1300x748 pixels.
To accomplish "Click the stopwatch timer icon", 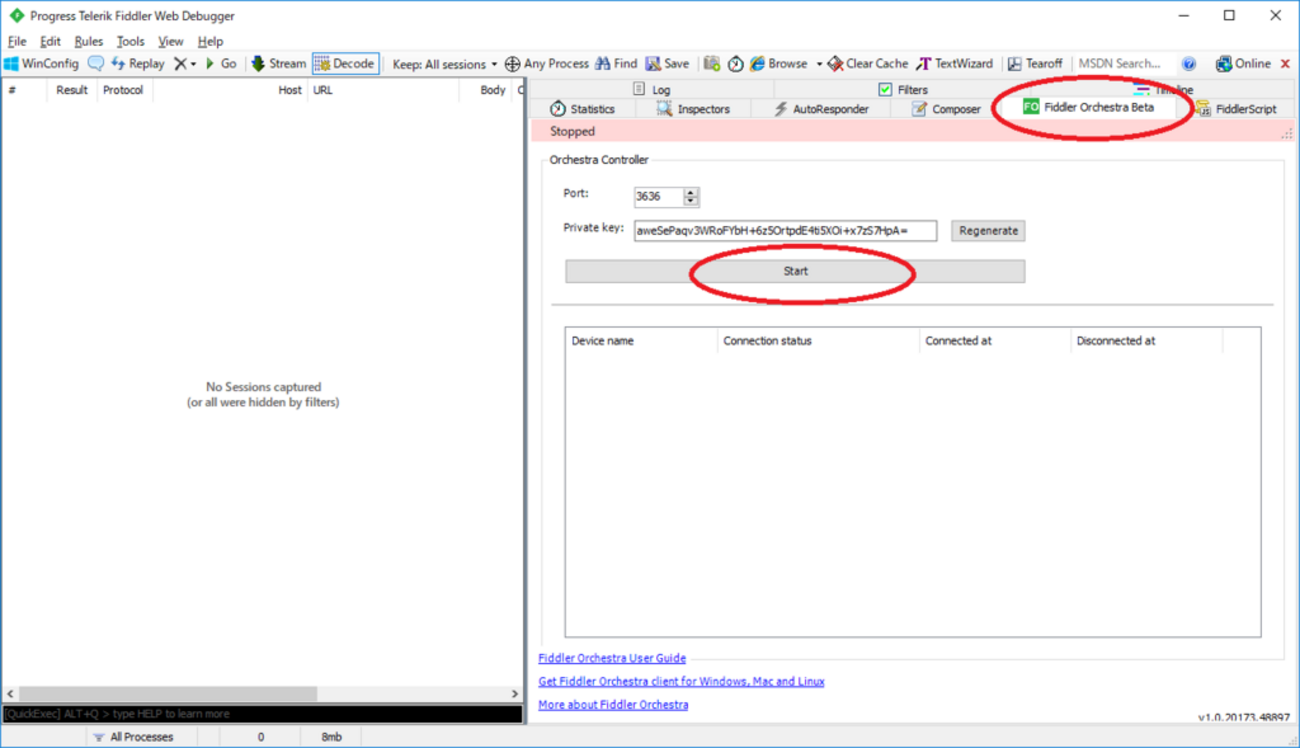I will click(735, 63).
